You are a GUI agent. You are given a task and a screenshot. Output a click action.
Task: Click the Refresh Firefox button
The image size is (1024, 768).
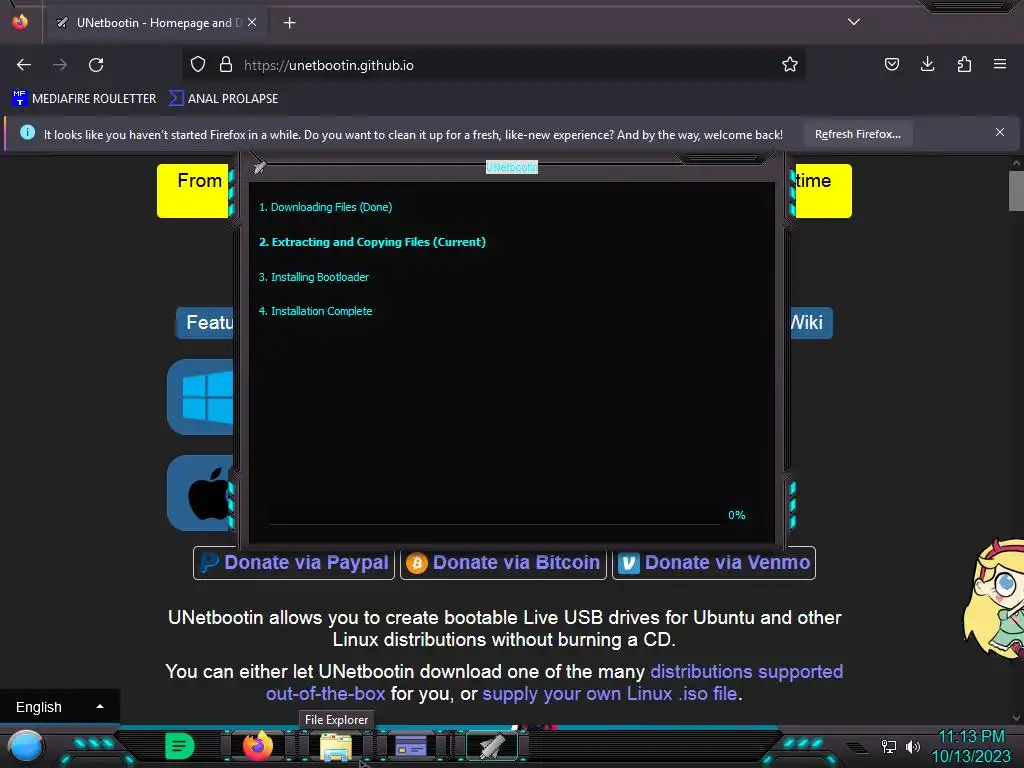[857, 134]
